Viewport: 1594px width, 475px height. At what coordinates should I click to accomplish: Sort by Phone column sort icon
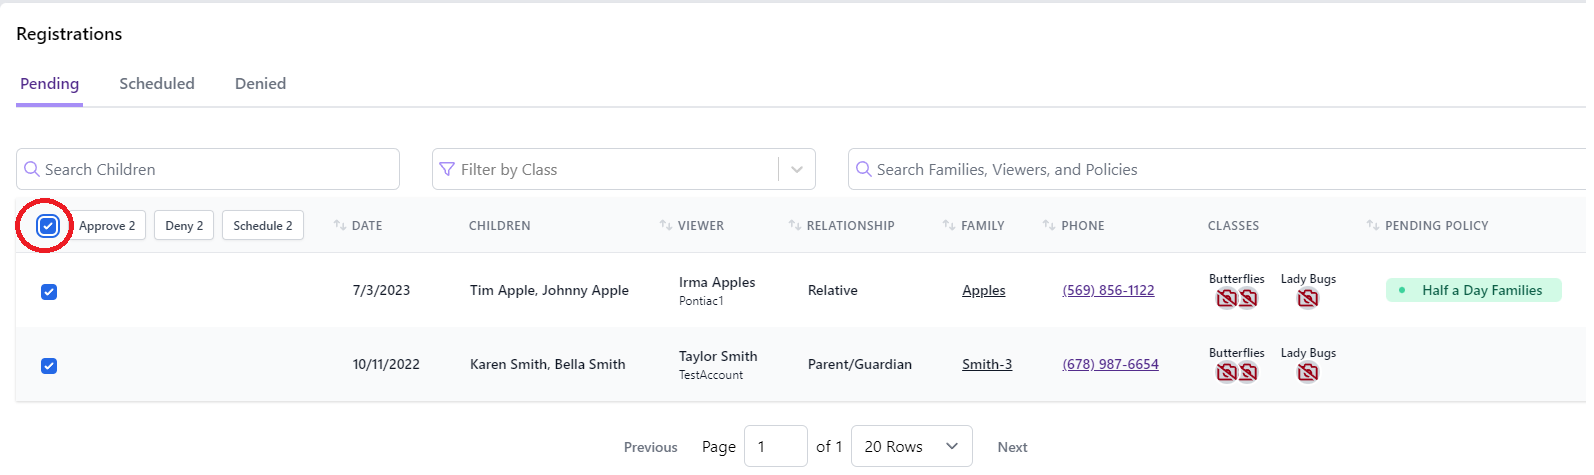coord(1049,226)
